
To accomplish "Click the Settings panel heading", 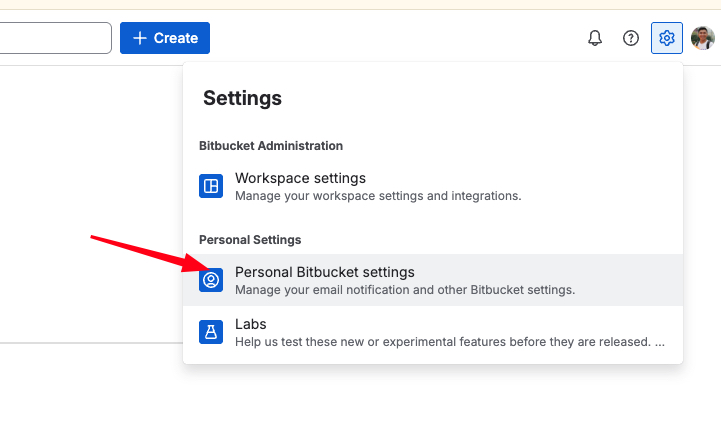I will click(x=242, y=98).
